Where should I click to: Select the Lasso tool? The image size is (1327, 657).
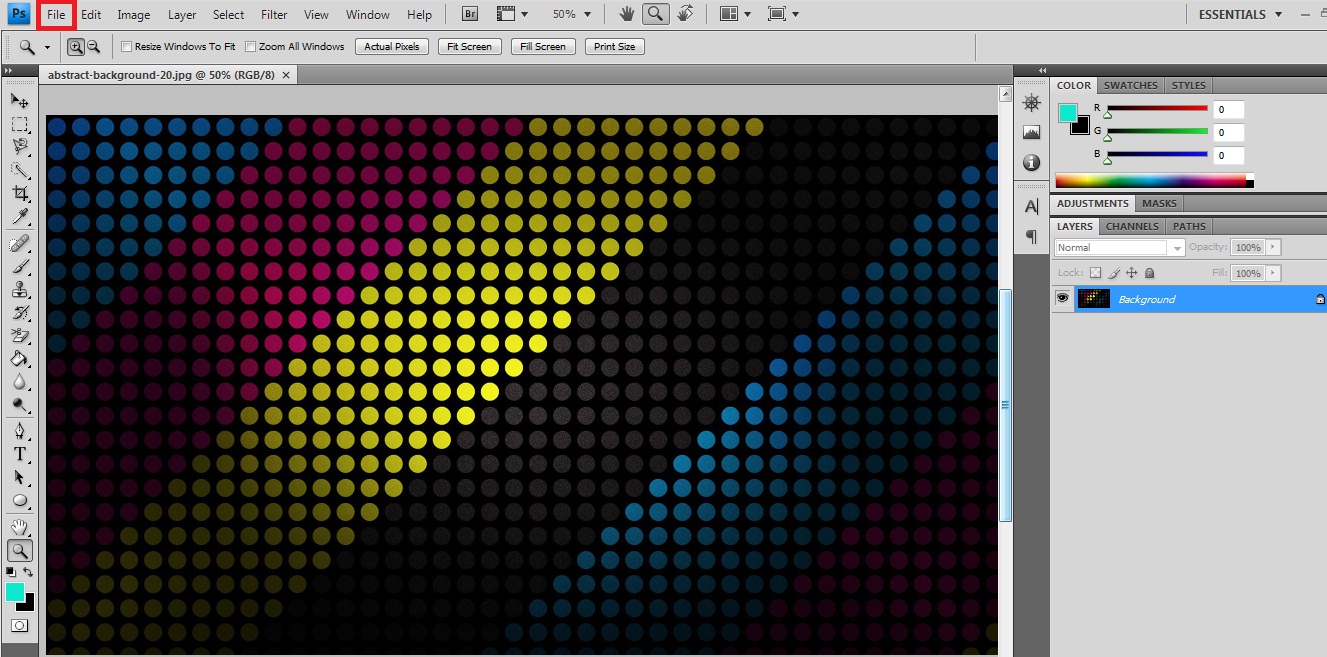pos(20,147)
